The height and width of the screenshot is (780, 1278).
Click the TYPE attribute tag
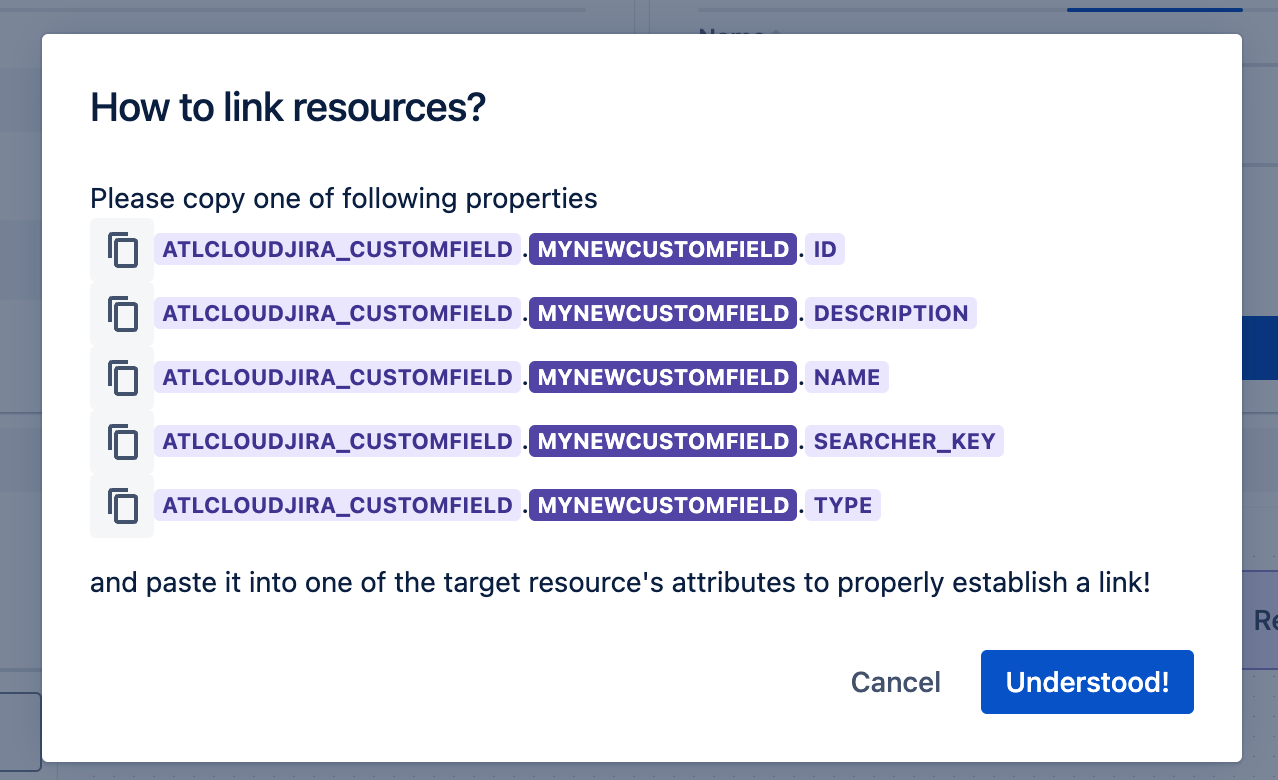(x=843, y=506)
